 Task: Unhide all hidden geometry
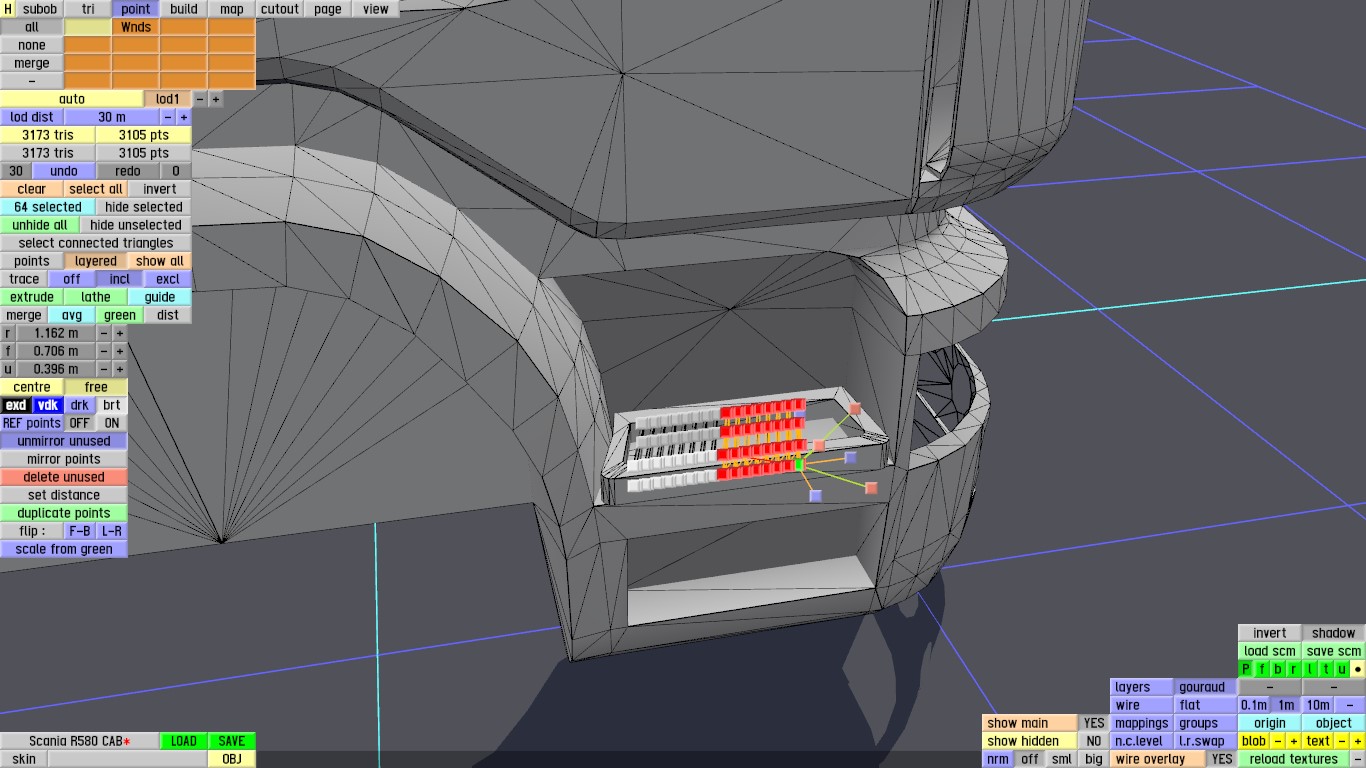40,225
